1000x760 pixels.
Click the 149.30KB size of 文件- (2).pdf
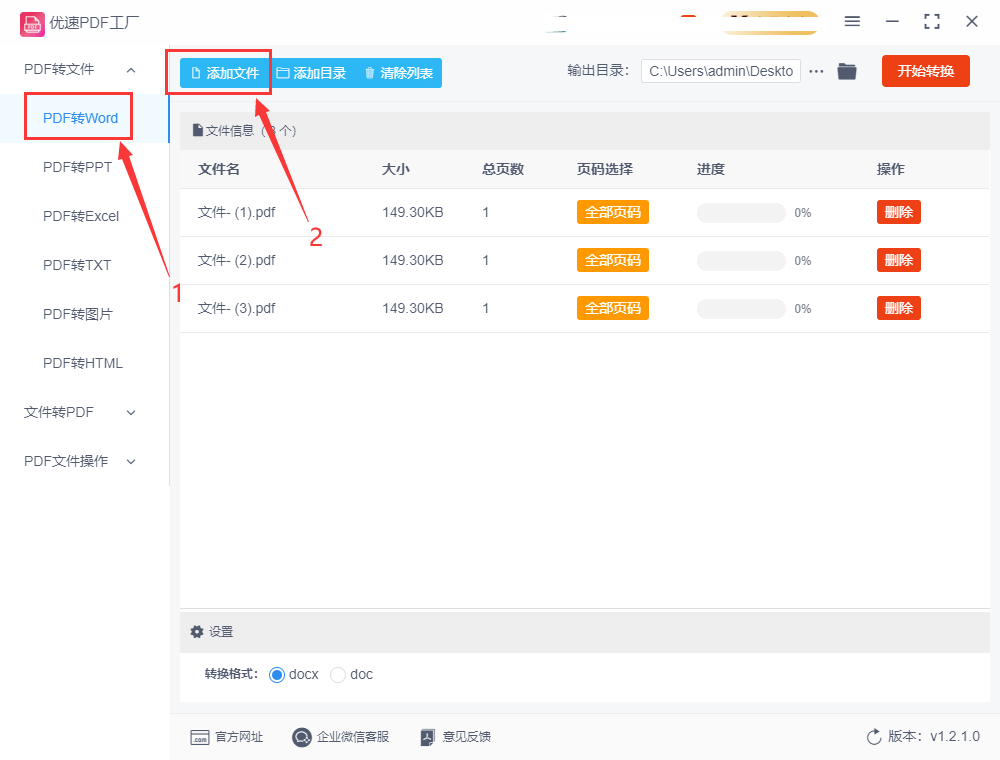click(413, 260)
